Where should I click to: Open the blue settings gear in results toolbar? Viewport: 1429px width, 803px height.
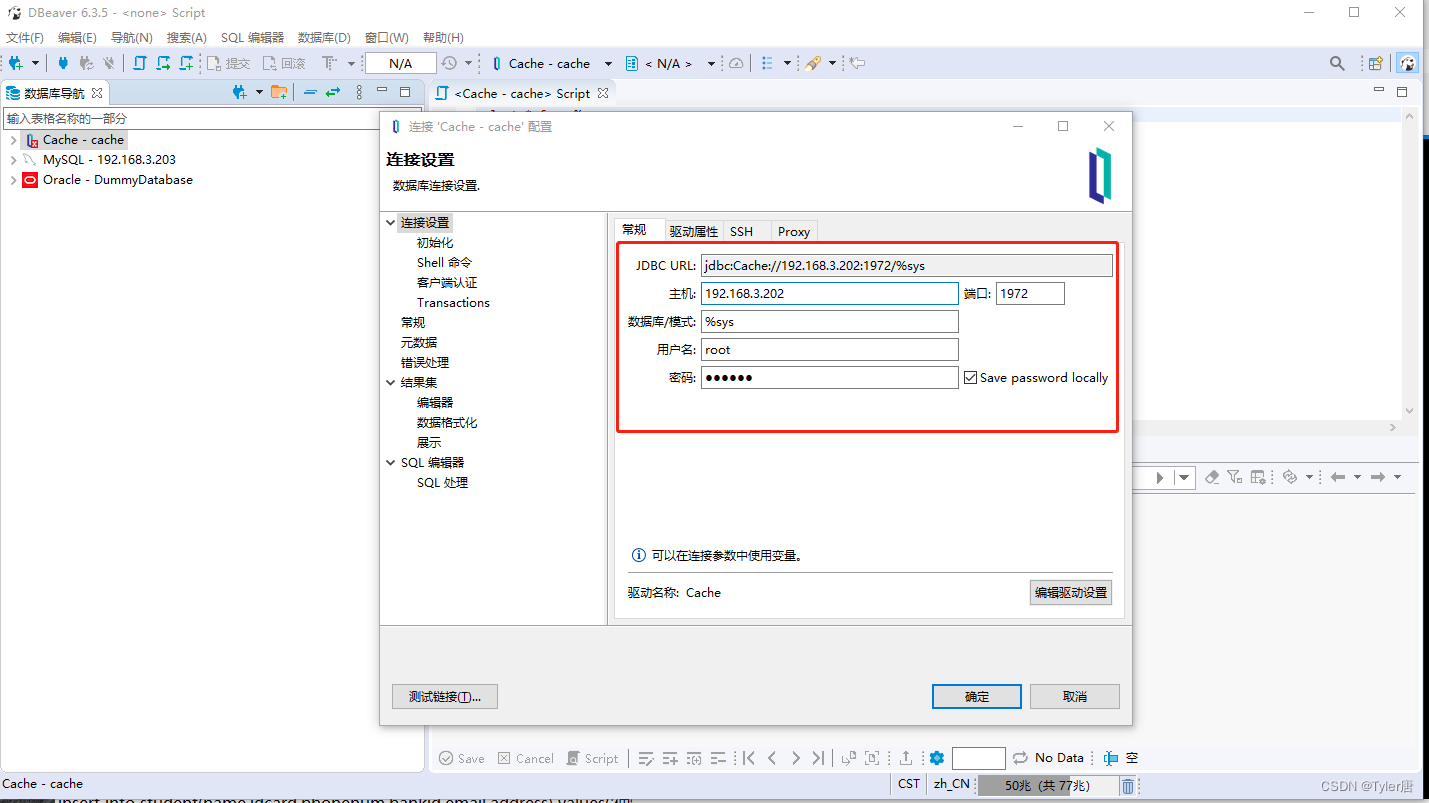(937, 758)
